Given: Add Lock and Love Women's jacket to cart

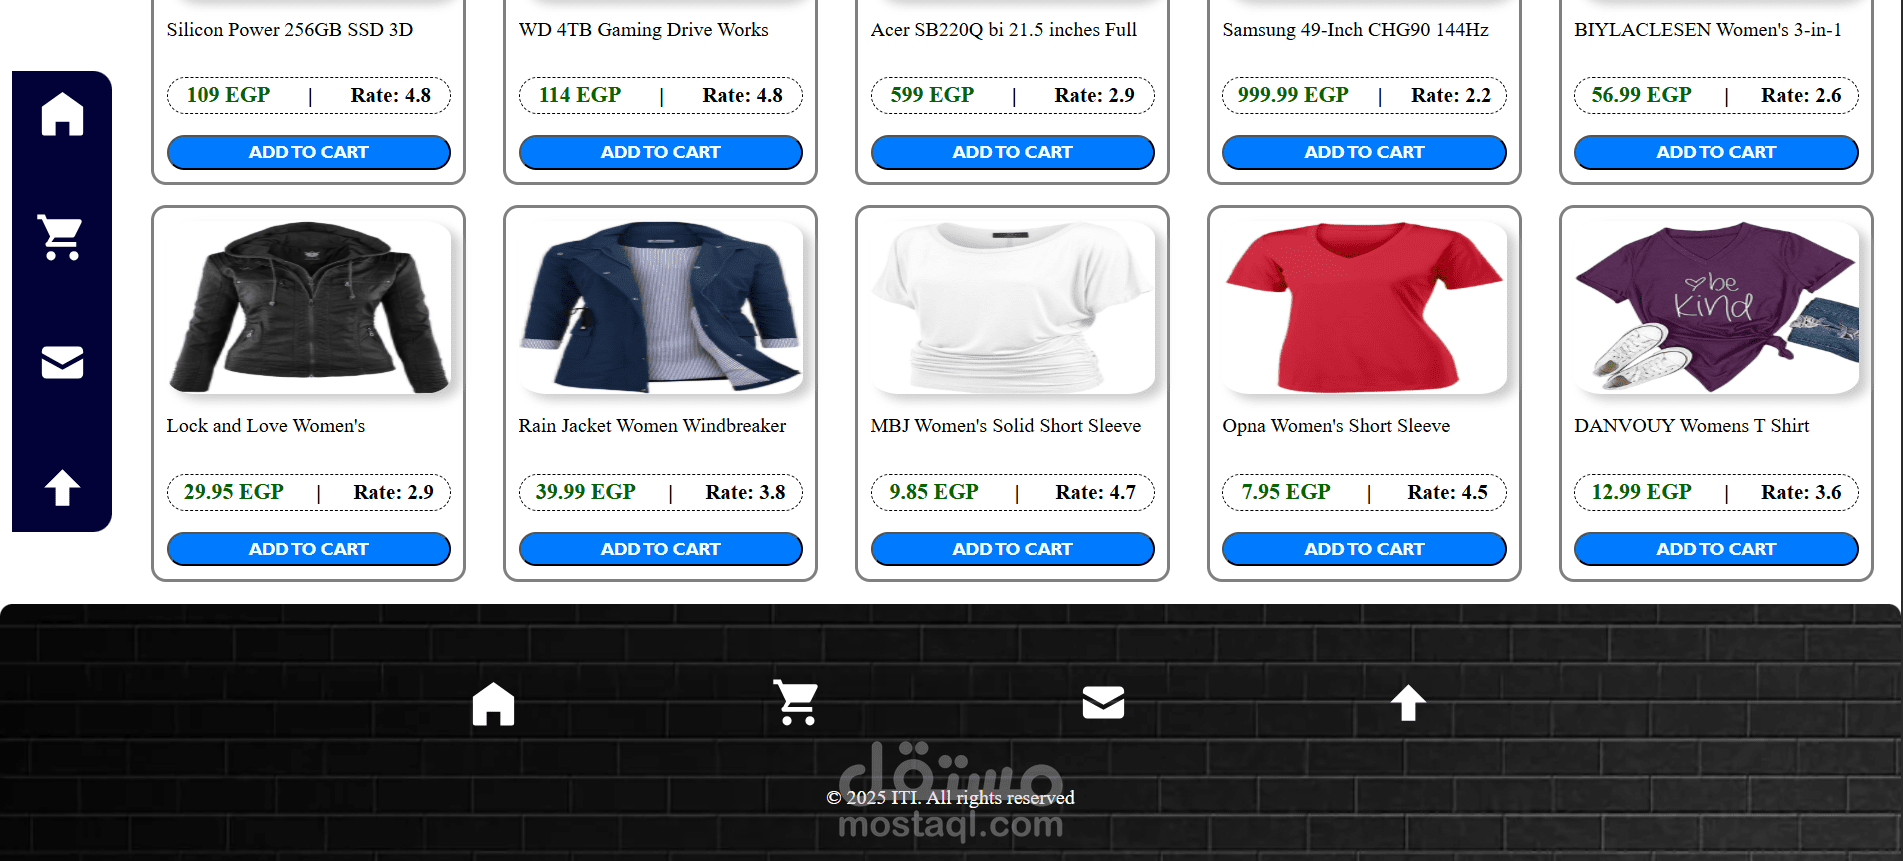Looking at the screenshot, I should [308, 549].
